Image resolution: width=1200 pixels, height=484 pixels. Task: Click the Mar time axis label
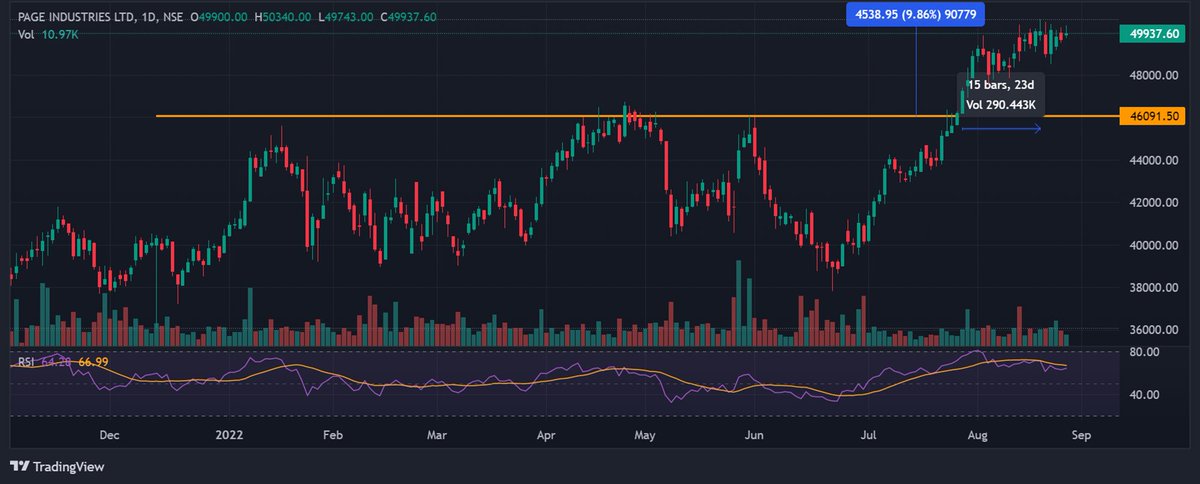click(x=436, y=436)
